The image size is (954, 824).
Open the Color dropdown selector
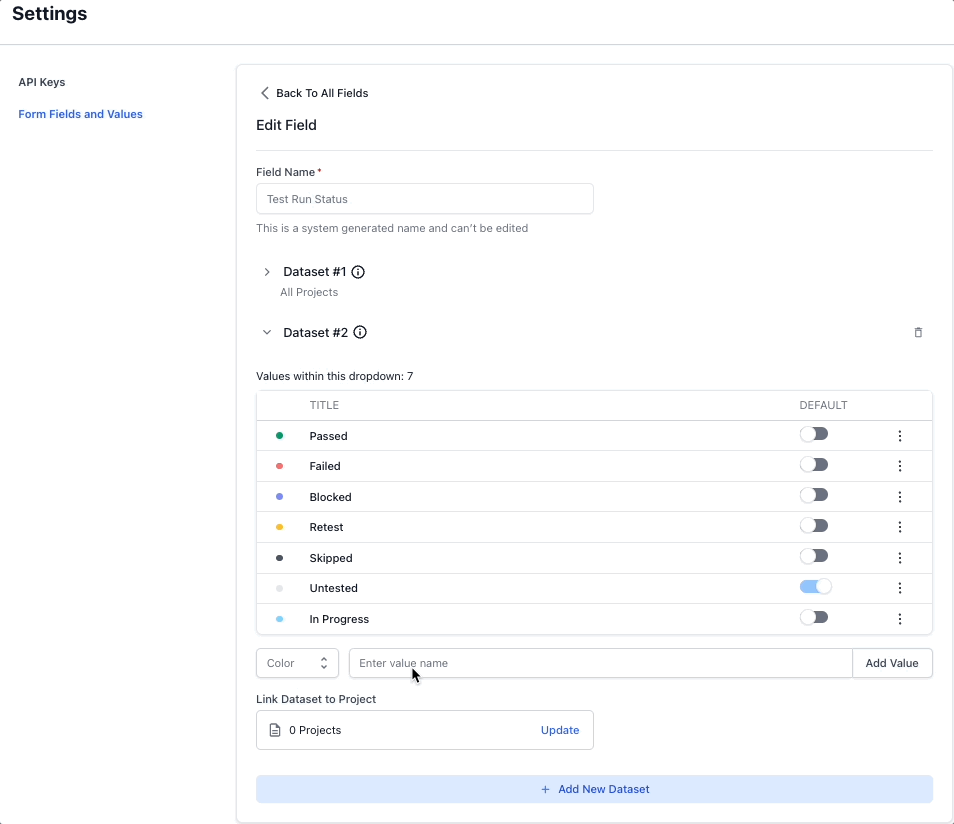[x=297, y=663]
